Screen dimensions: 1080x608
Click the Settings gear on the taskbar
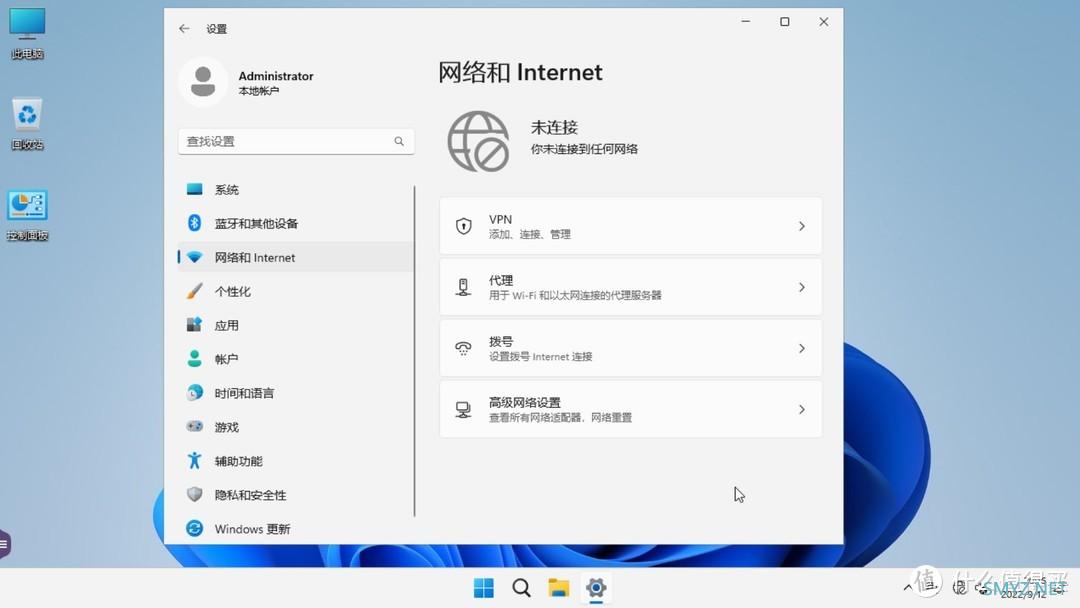coord(596,588)
